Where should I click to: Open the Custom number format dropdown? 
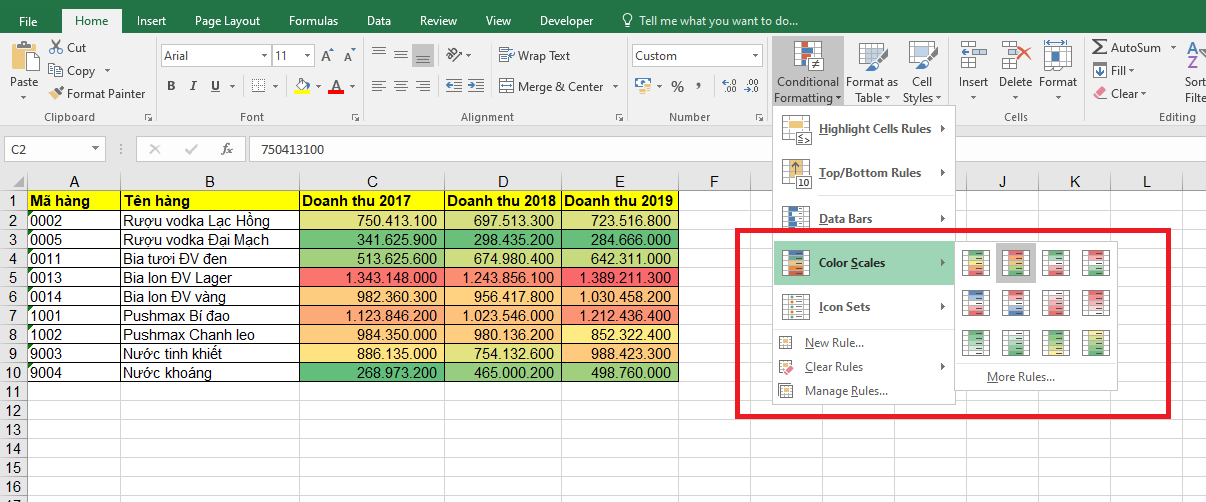tap(755, 56)
